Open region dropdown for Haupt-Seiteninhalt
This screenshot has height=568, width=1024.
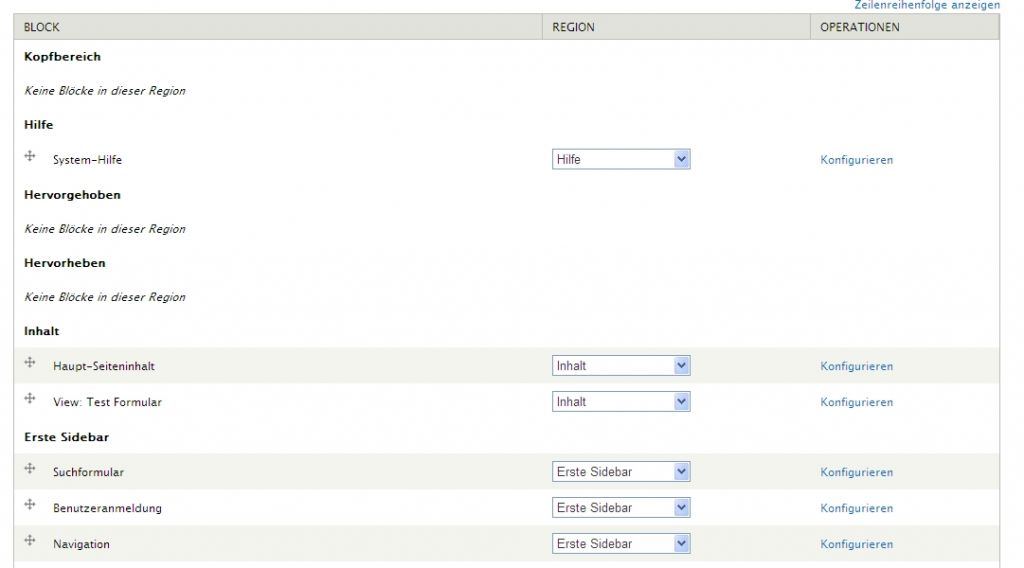click(621, 366)
